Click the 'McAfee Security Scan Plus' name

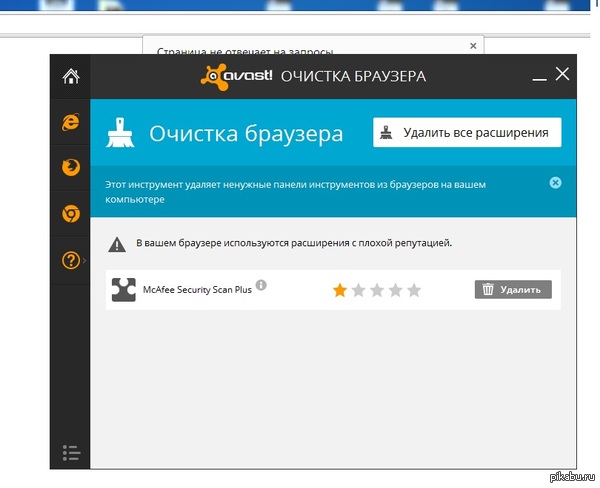click(x=197, y=290)
